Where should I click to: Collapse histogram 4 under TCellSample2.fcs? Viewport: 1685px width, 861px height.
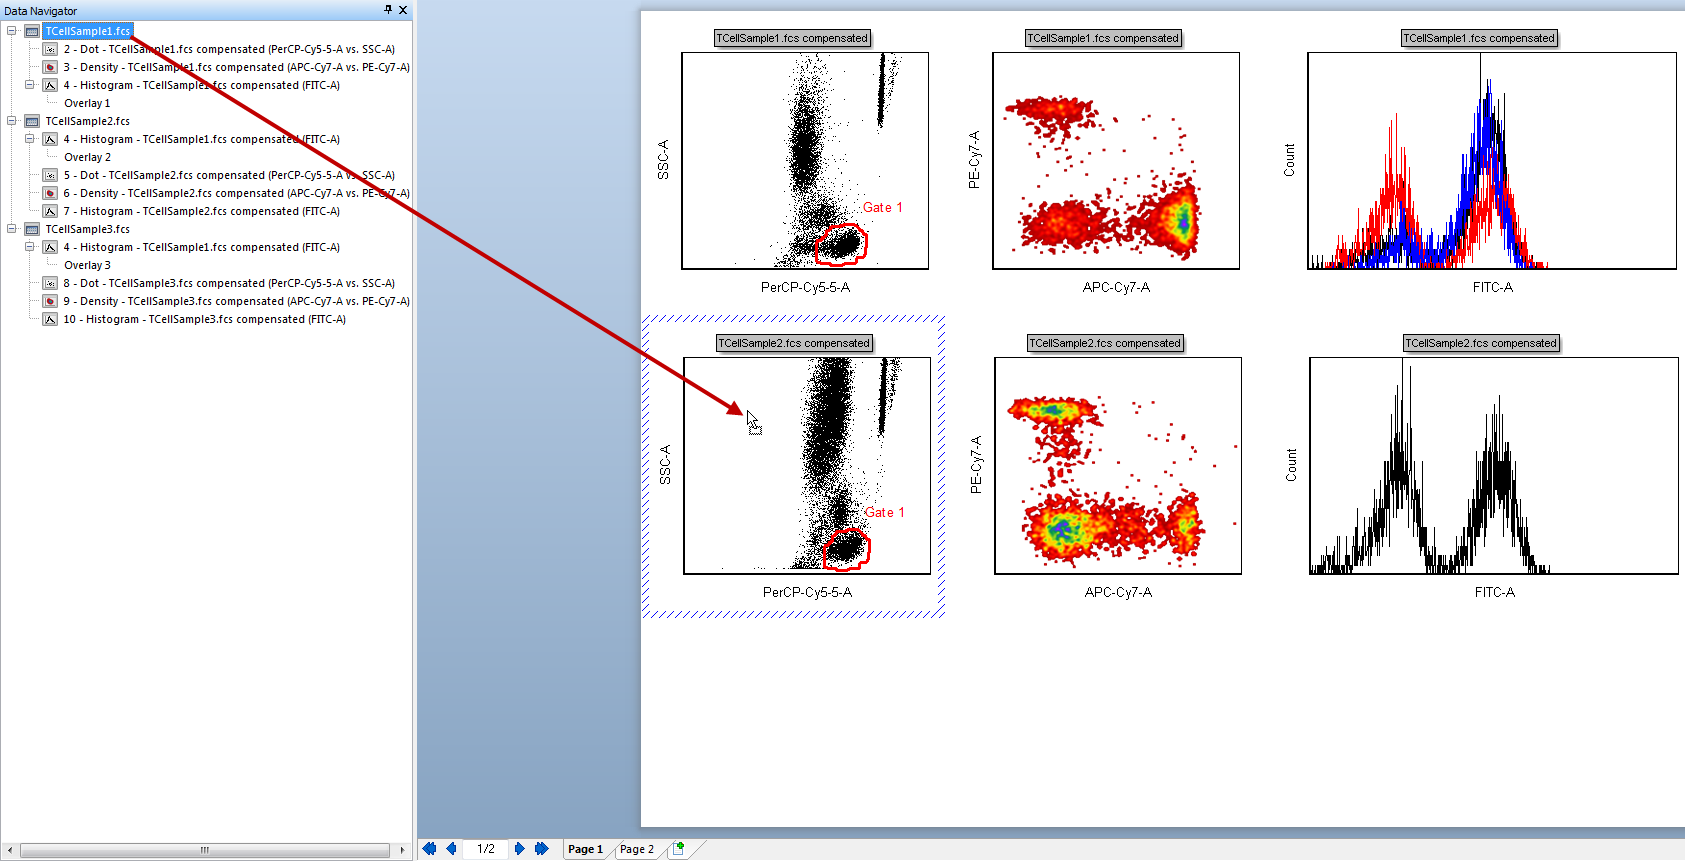coord(30,139)
